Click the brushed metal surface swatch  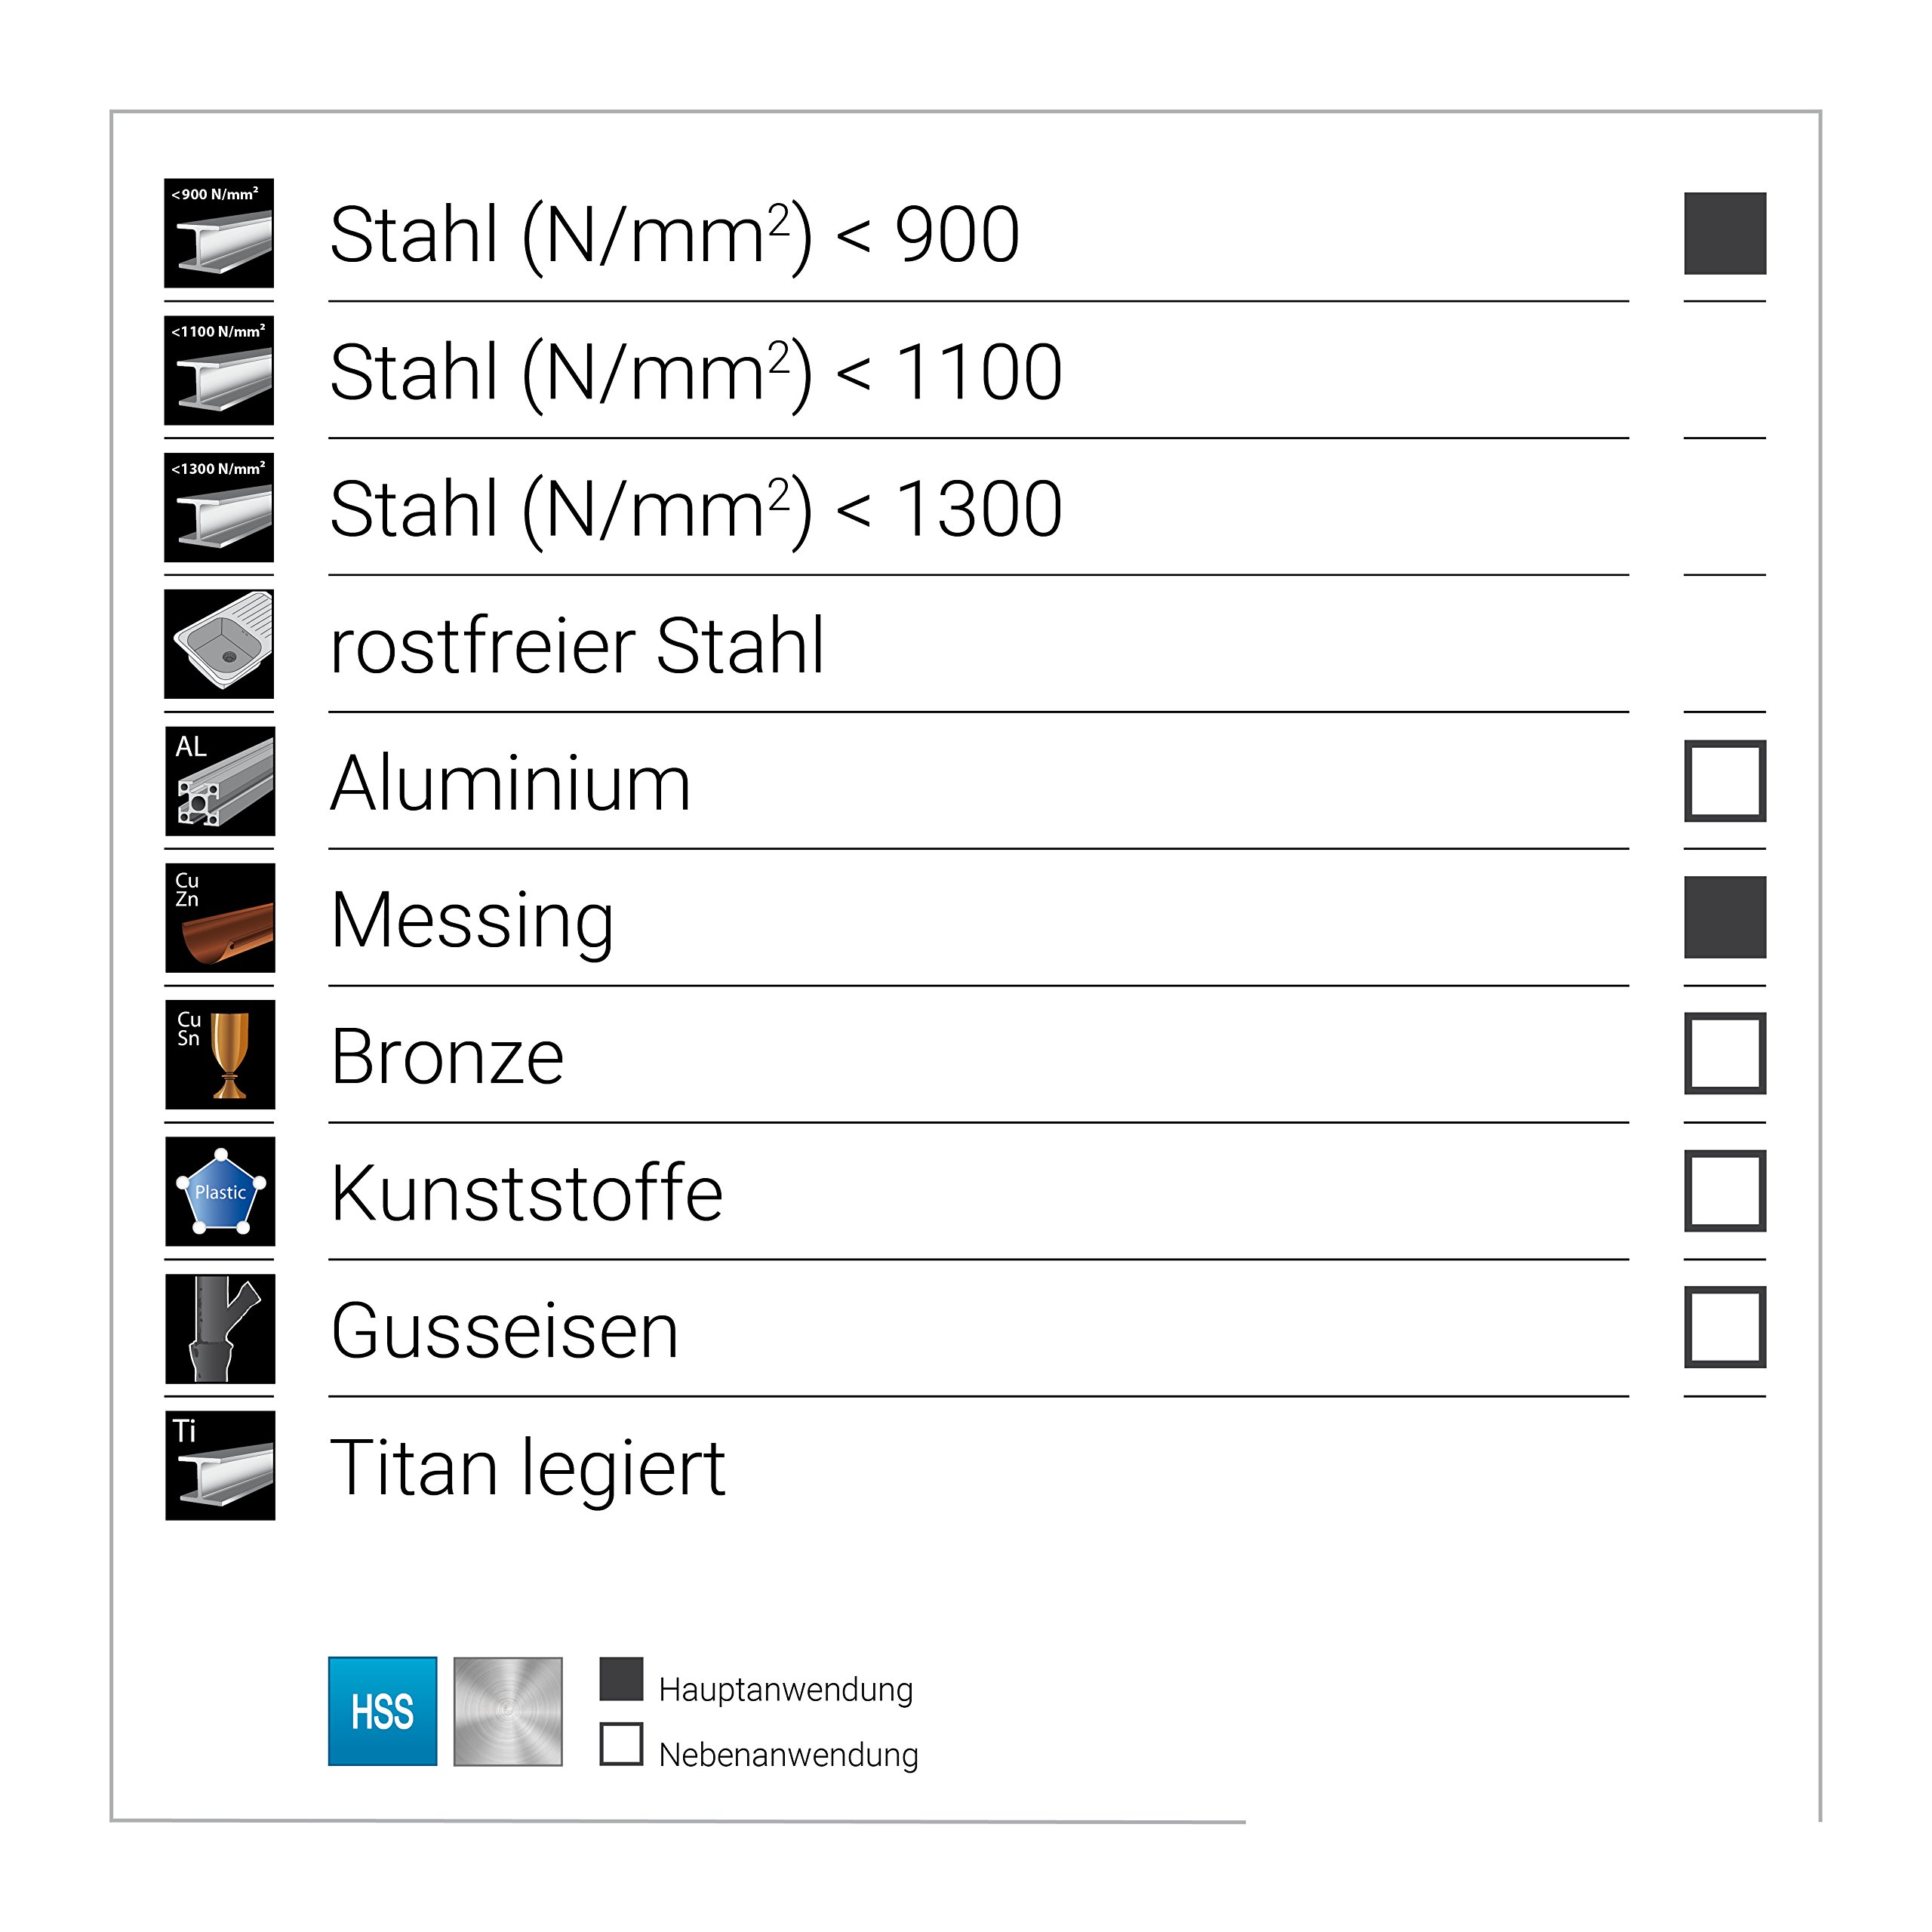click(508, 1712)
